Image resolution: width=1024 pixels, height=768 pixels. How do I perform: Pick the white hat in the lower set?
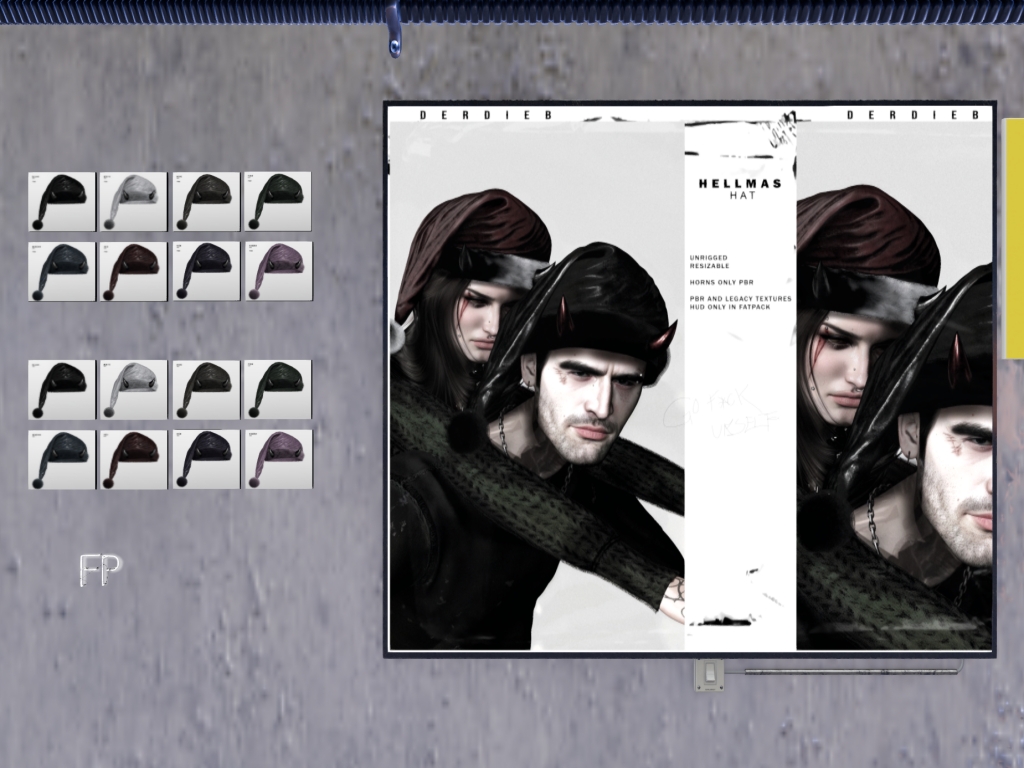point(133,389)
